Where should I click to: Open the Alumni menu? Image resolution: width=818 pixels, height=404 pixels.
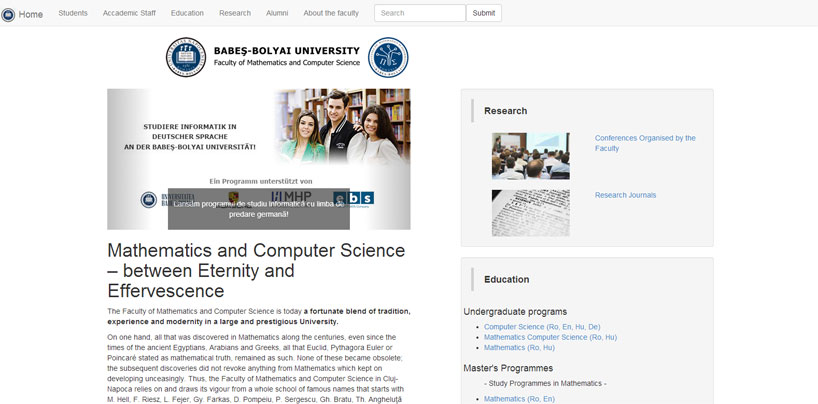tap(277, 13)
